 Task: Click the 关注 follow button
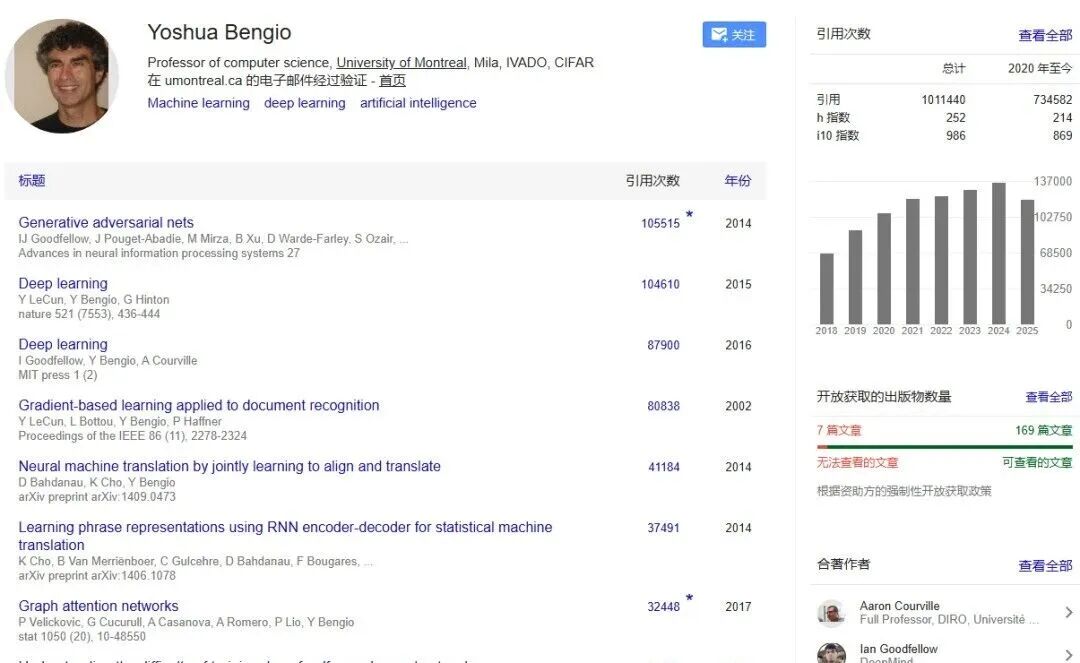(x=734, y=34)
